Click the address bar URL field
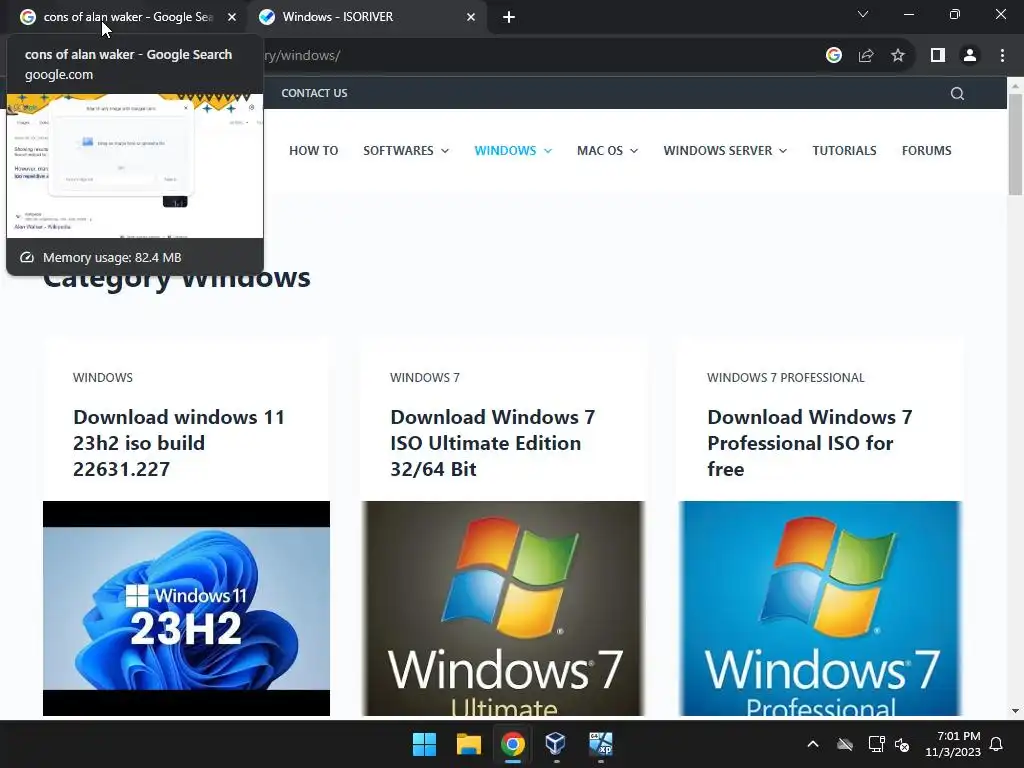This screenshot has height=768, width=1024. coord(536,56)
